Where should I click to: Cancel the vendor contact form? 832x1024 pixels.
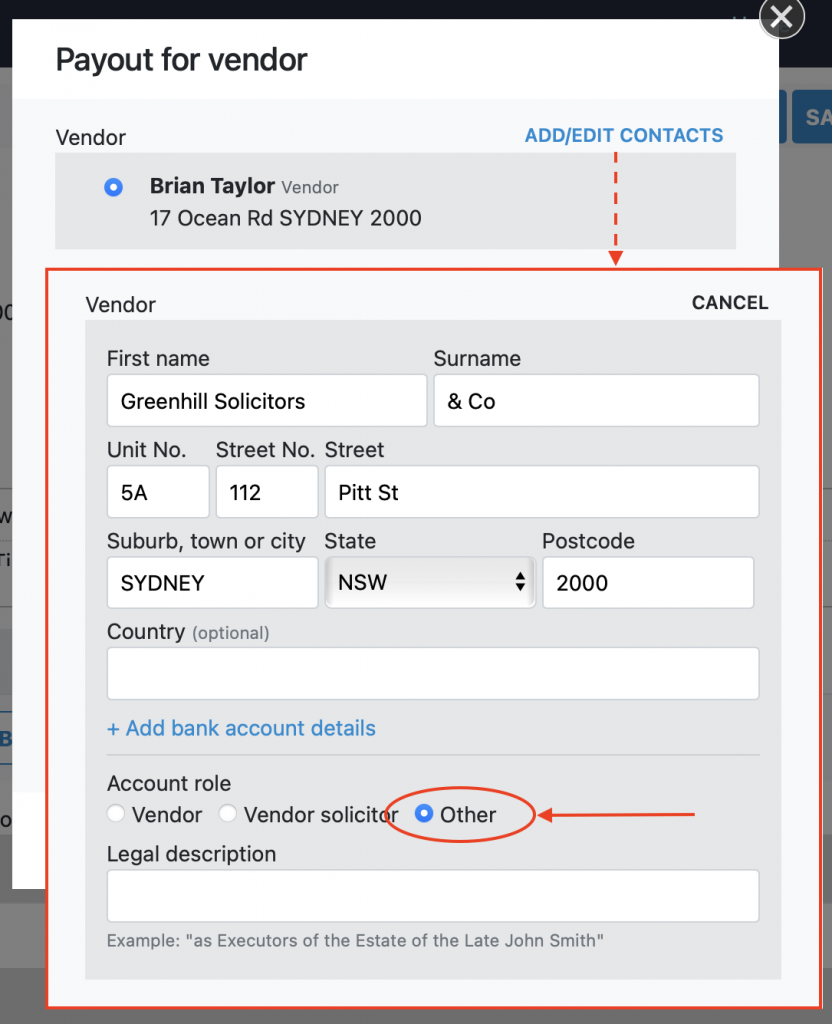click(x=729, y=303)
